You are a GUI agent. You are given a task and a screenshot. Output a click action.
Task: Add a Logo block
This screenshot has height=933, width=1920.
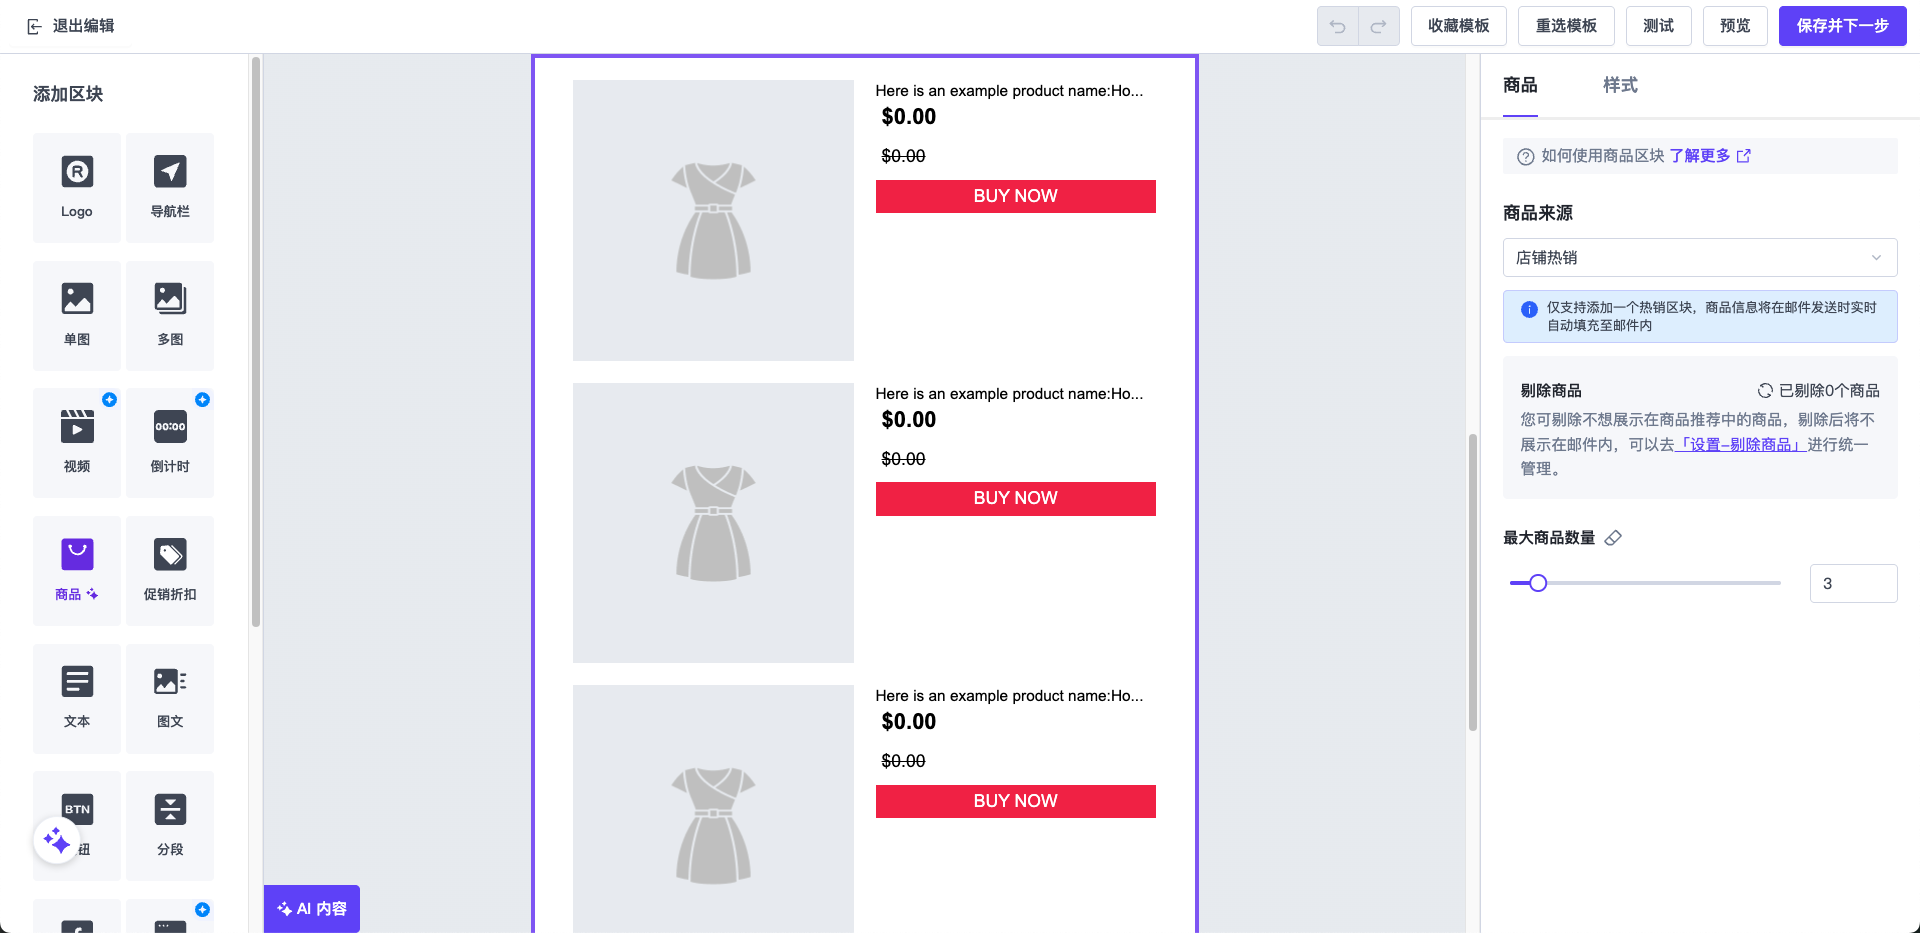(x=77, y=188)
